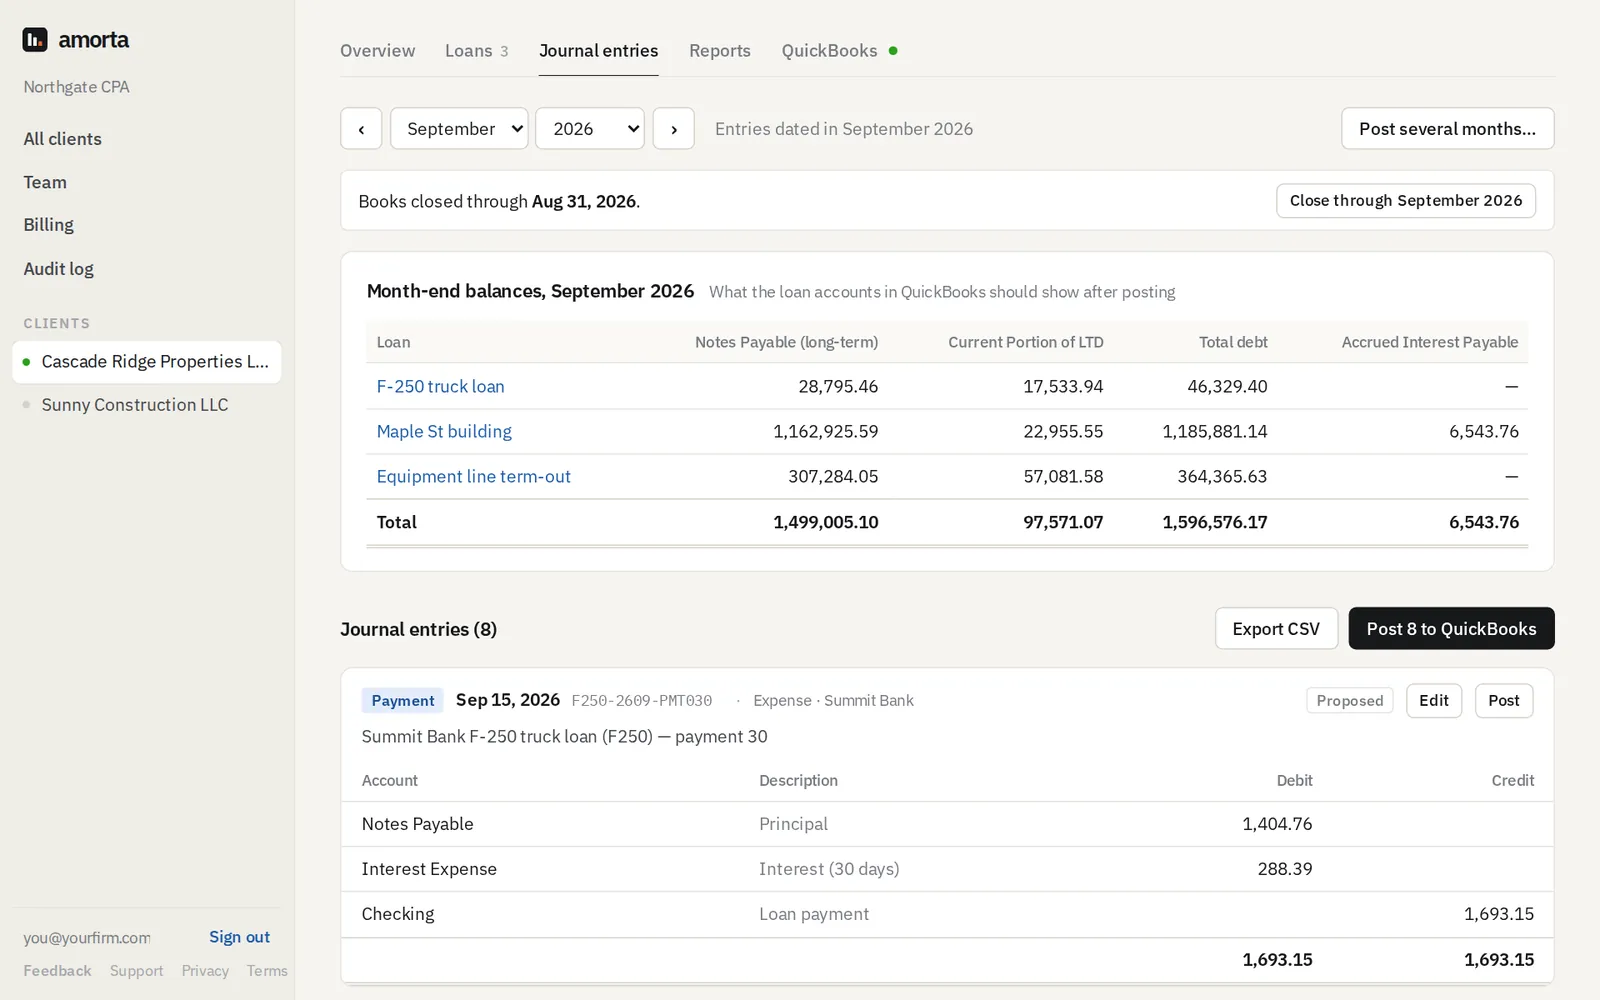1600x1000 pixels.
Task: Open the Billing page
Action: click(x=49, y=225)
